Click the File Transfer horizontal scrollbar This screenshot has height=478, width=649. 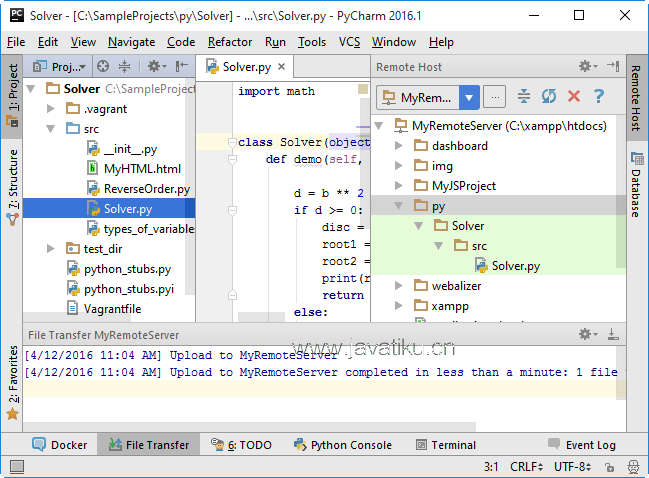point(249,426)
